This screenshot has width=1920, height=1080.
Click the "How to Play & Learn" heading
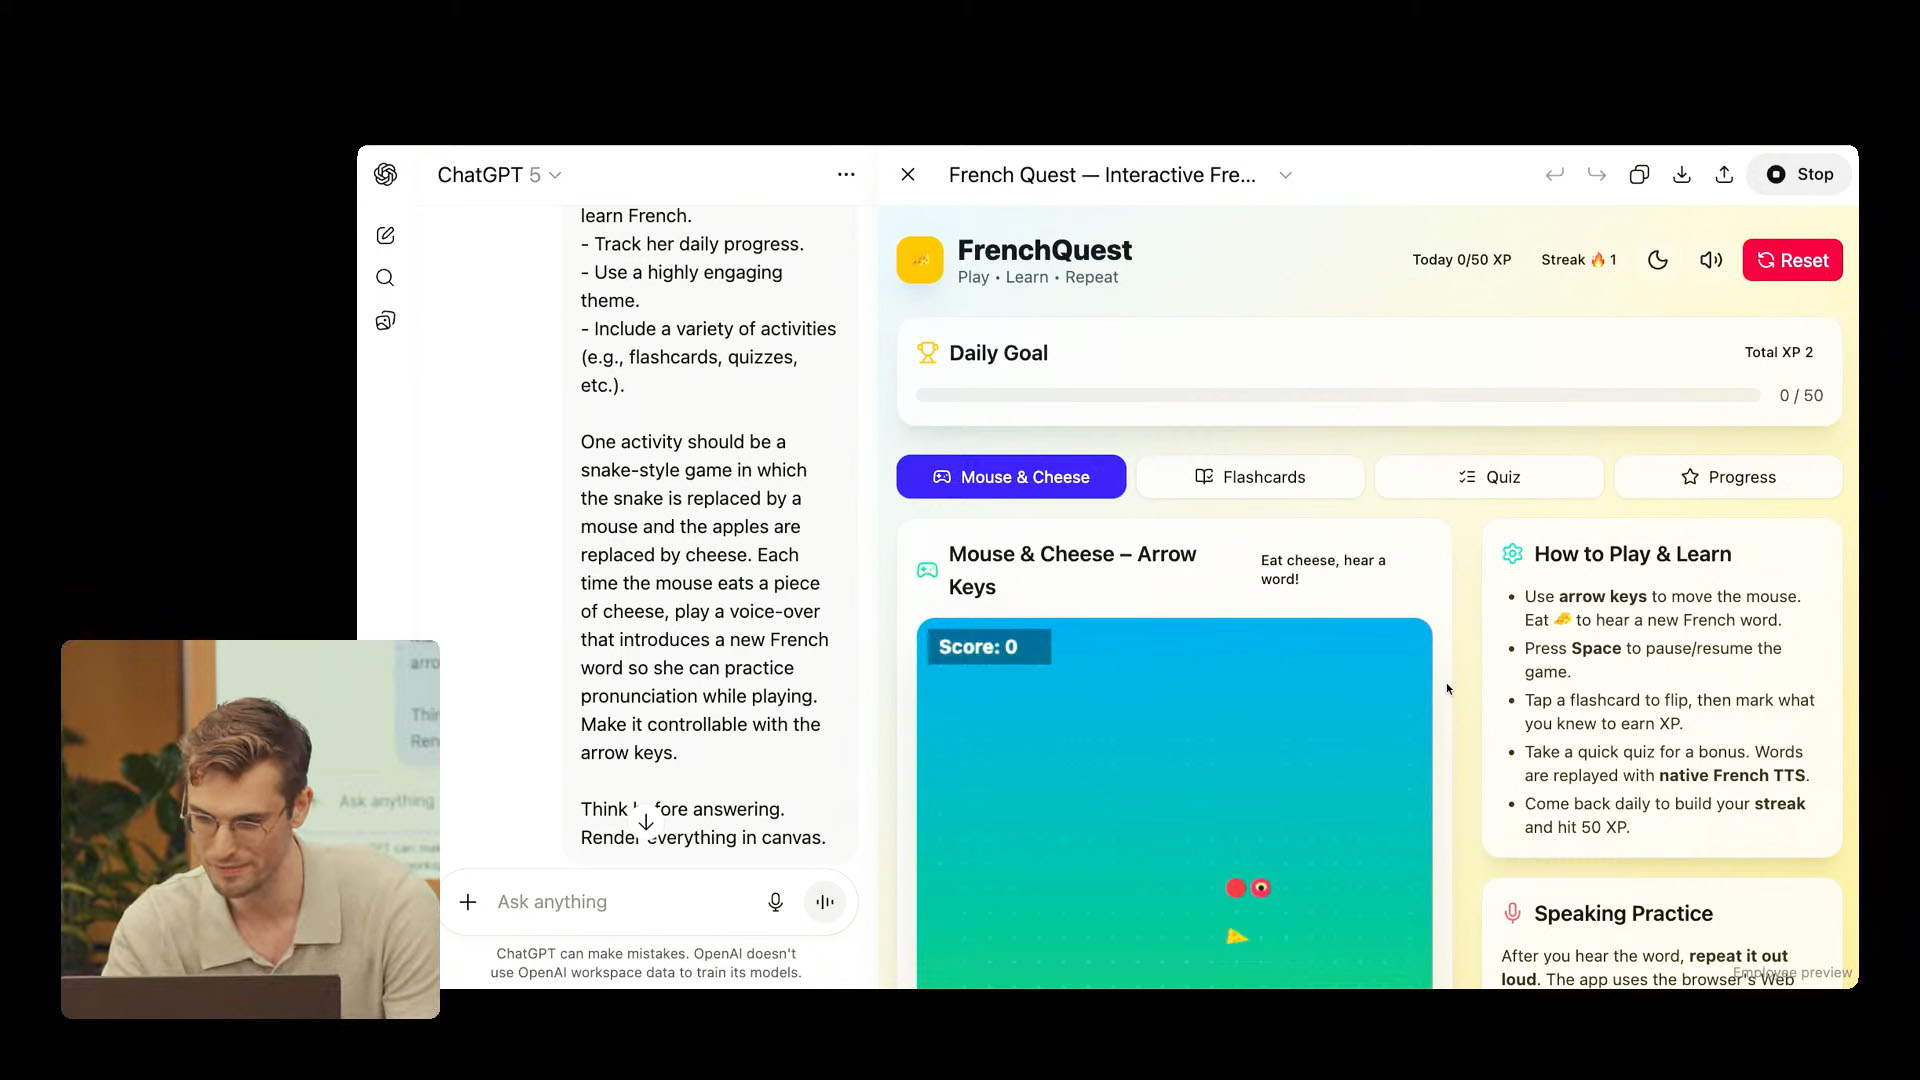point(1632,554)
